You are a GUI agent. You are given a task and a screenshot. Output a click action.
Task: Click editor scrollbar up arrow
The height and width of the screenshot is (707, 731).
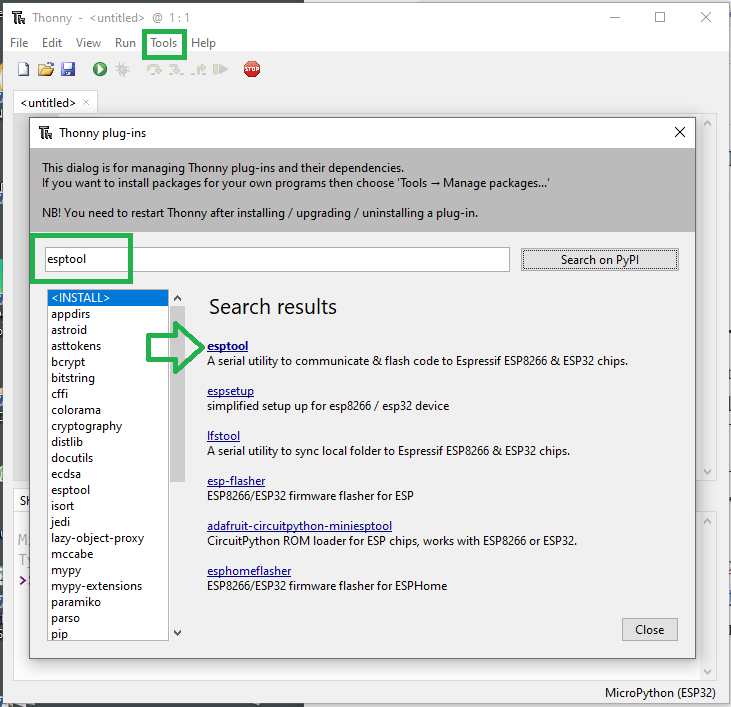[x=707, y=124]
